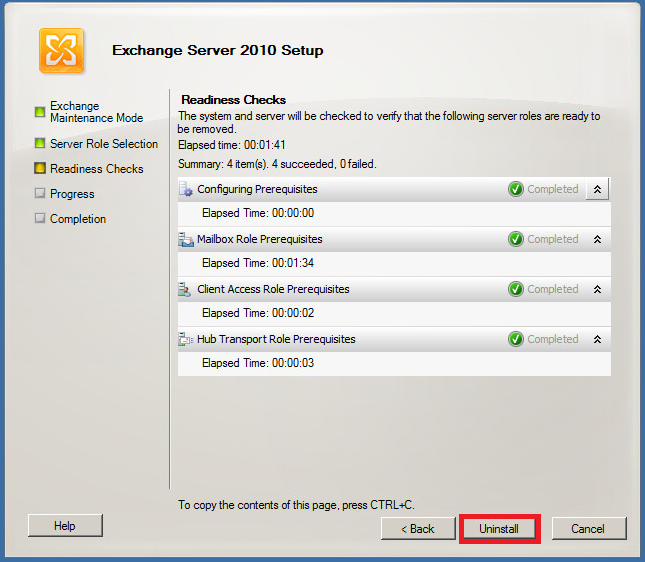Click the 'Elapsed time: 00:01:41' total line
Image resolution: width=645 pixels, height=562 pixels.
[x=232, y=145]
